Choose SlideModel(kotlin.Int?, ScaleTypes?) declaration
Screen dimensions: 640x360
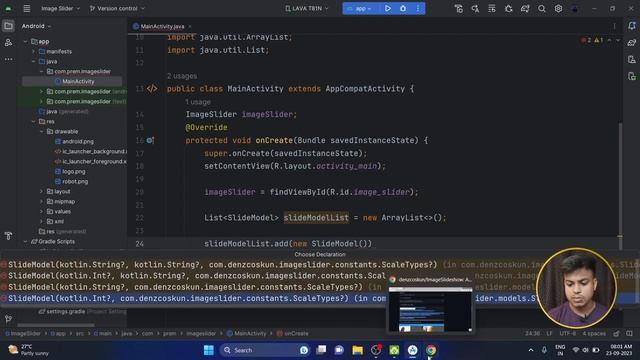[320, 298]
